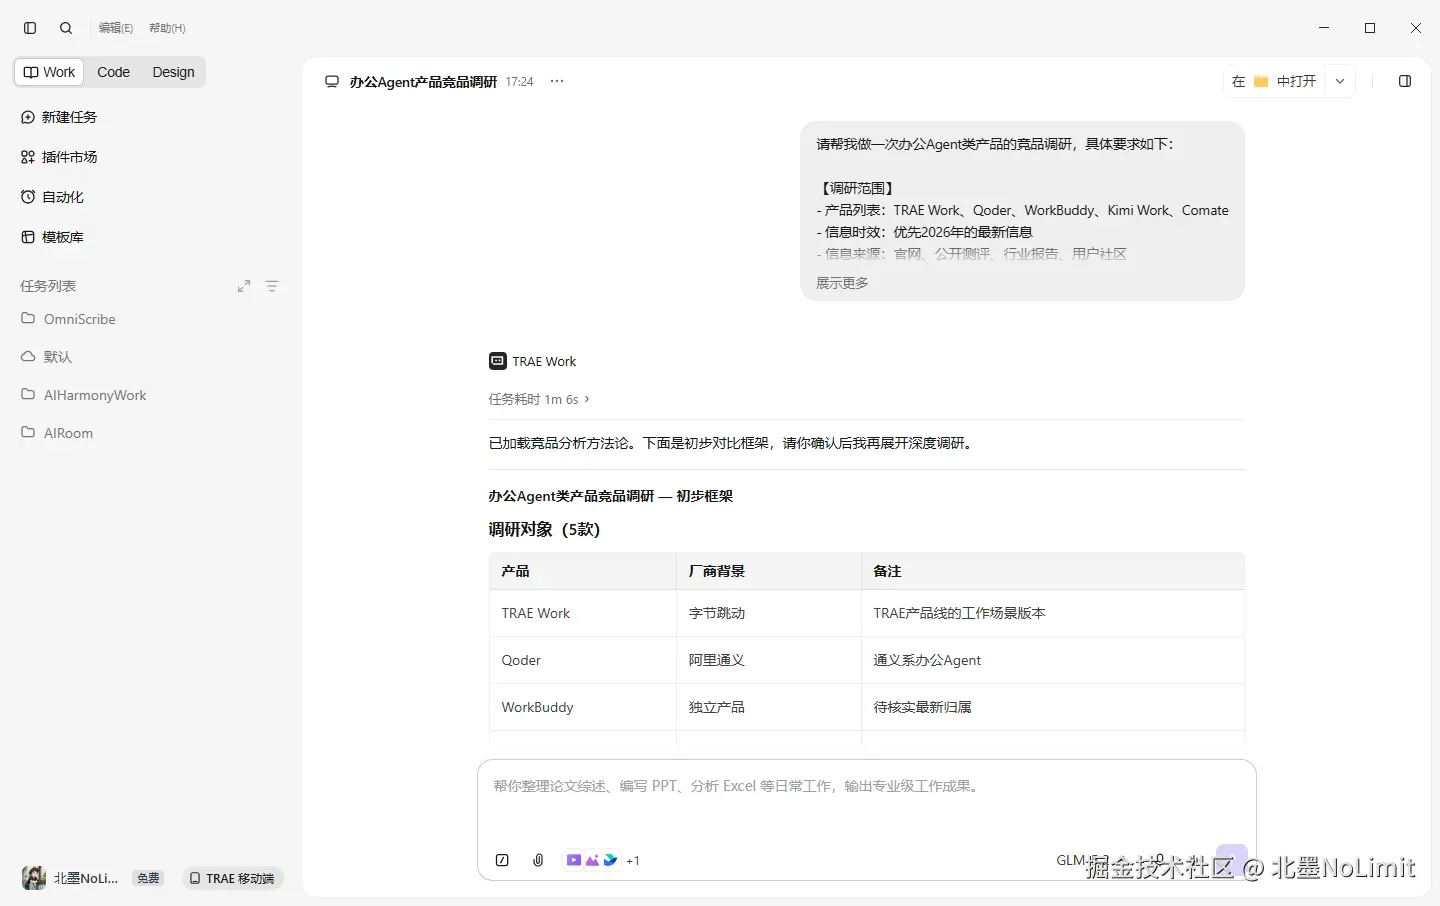Open the 编辑(E) menu
1440x906 pixels.
116,28
